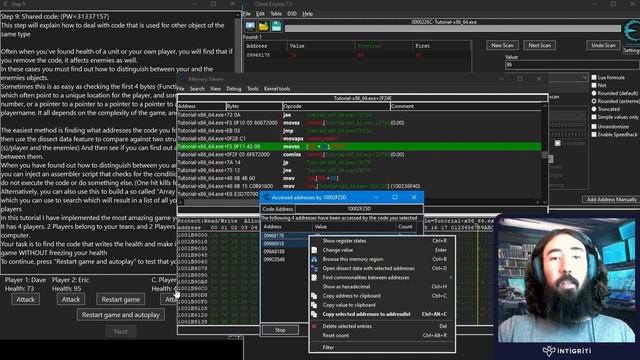The height and width of the screenshot is (360, 640).
Task: Click the Cheat Engine logo above Settings
Action: (x=632, y=31)
